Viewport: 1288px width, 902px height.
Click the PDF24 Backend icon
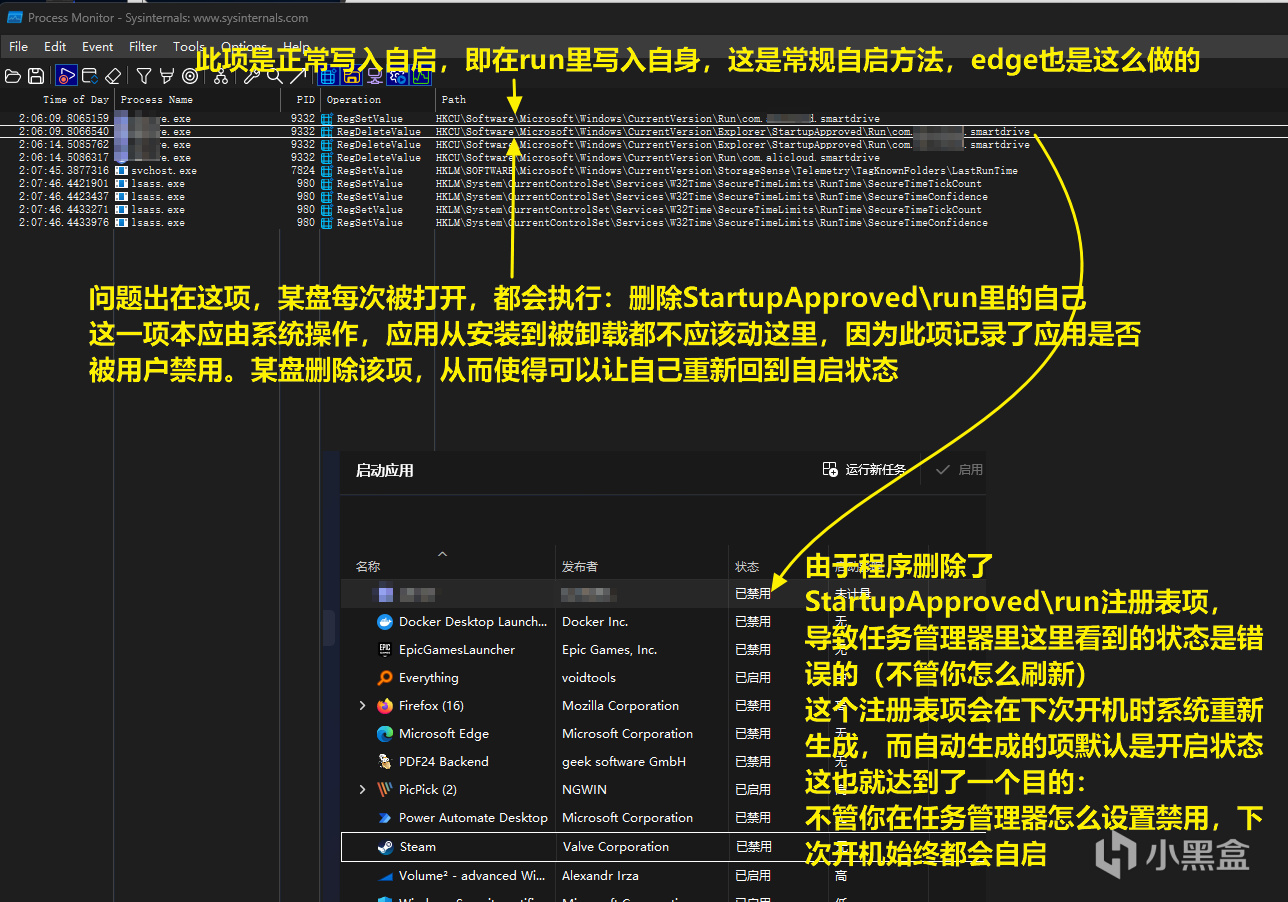pyautogui.click(x=385, y=762)
